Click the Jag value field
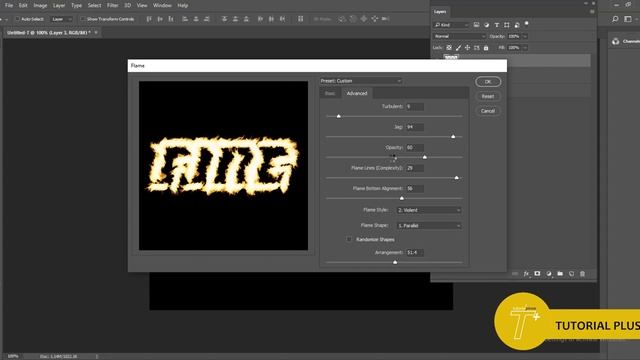Screen dimensions: 640x360 pos(415,127)
